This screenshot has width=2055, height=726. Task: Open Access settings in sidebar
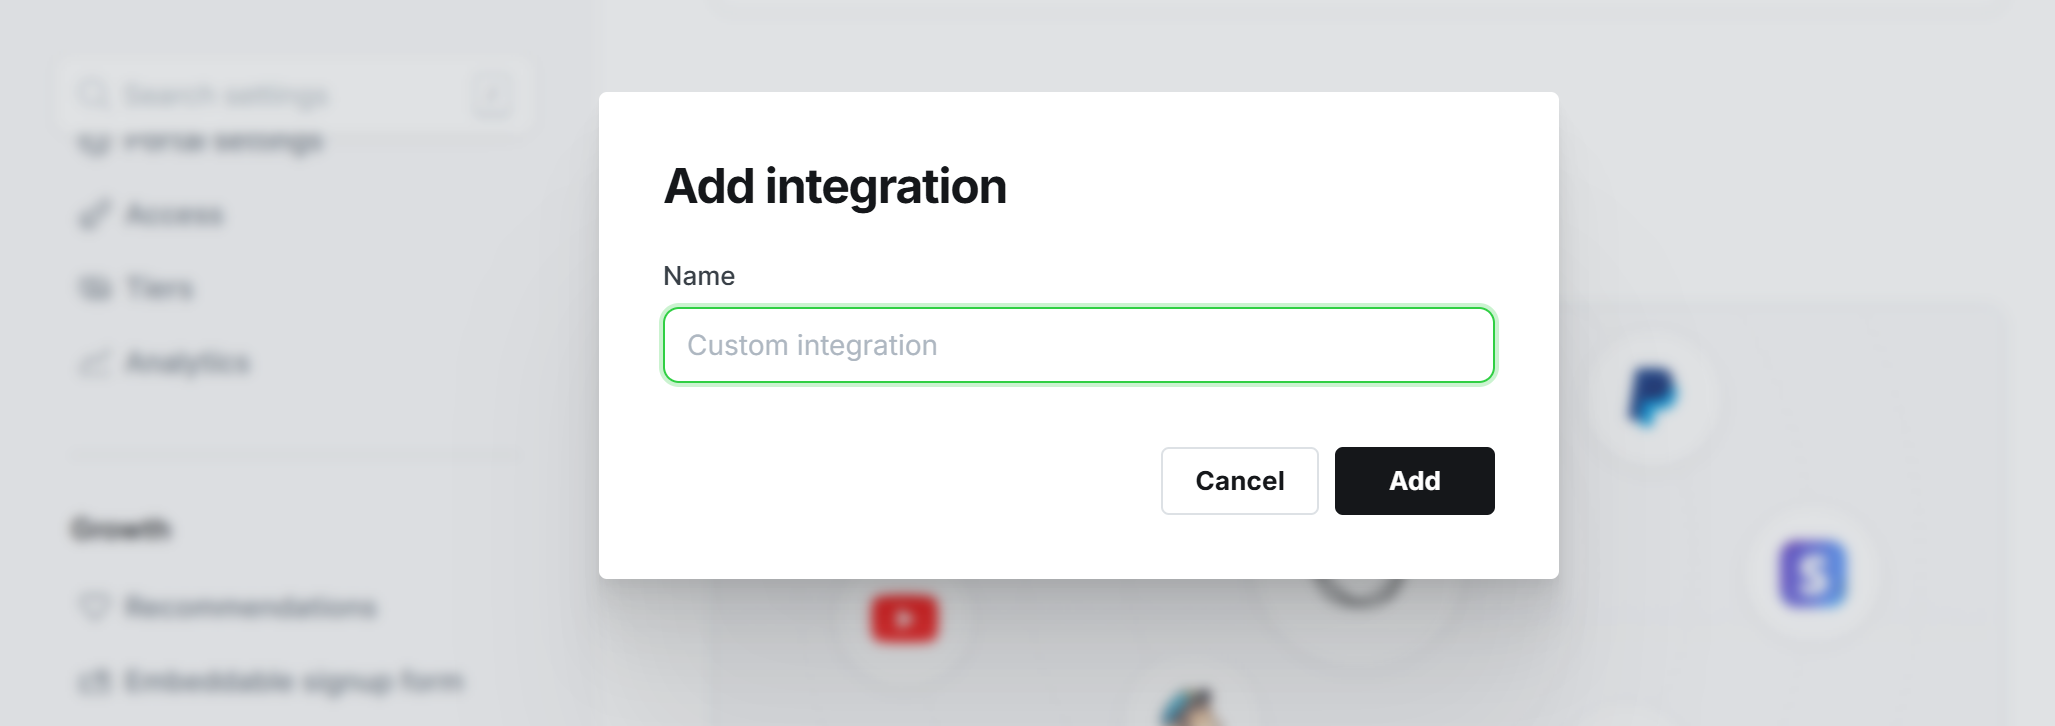click(176, 214)
